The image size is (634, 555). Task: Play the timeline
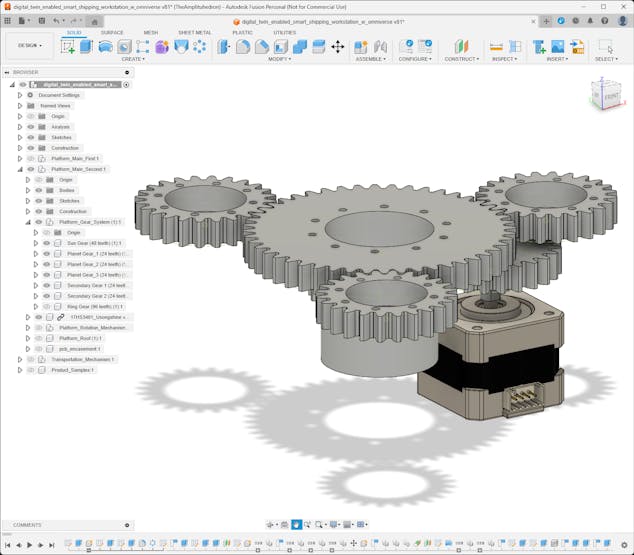click(30, 545)
